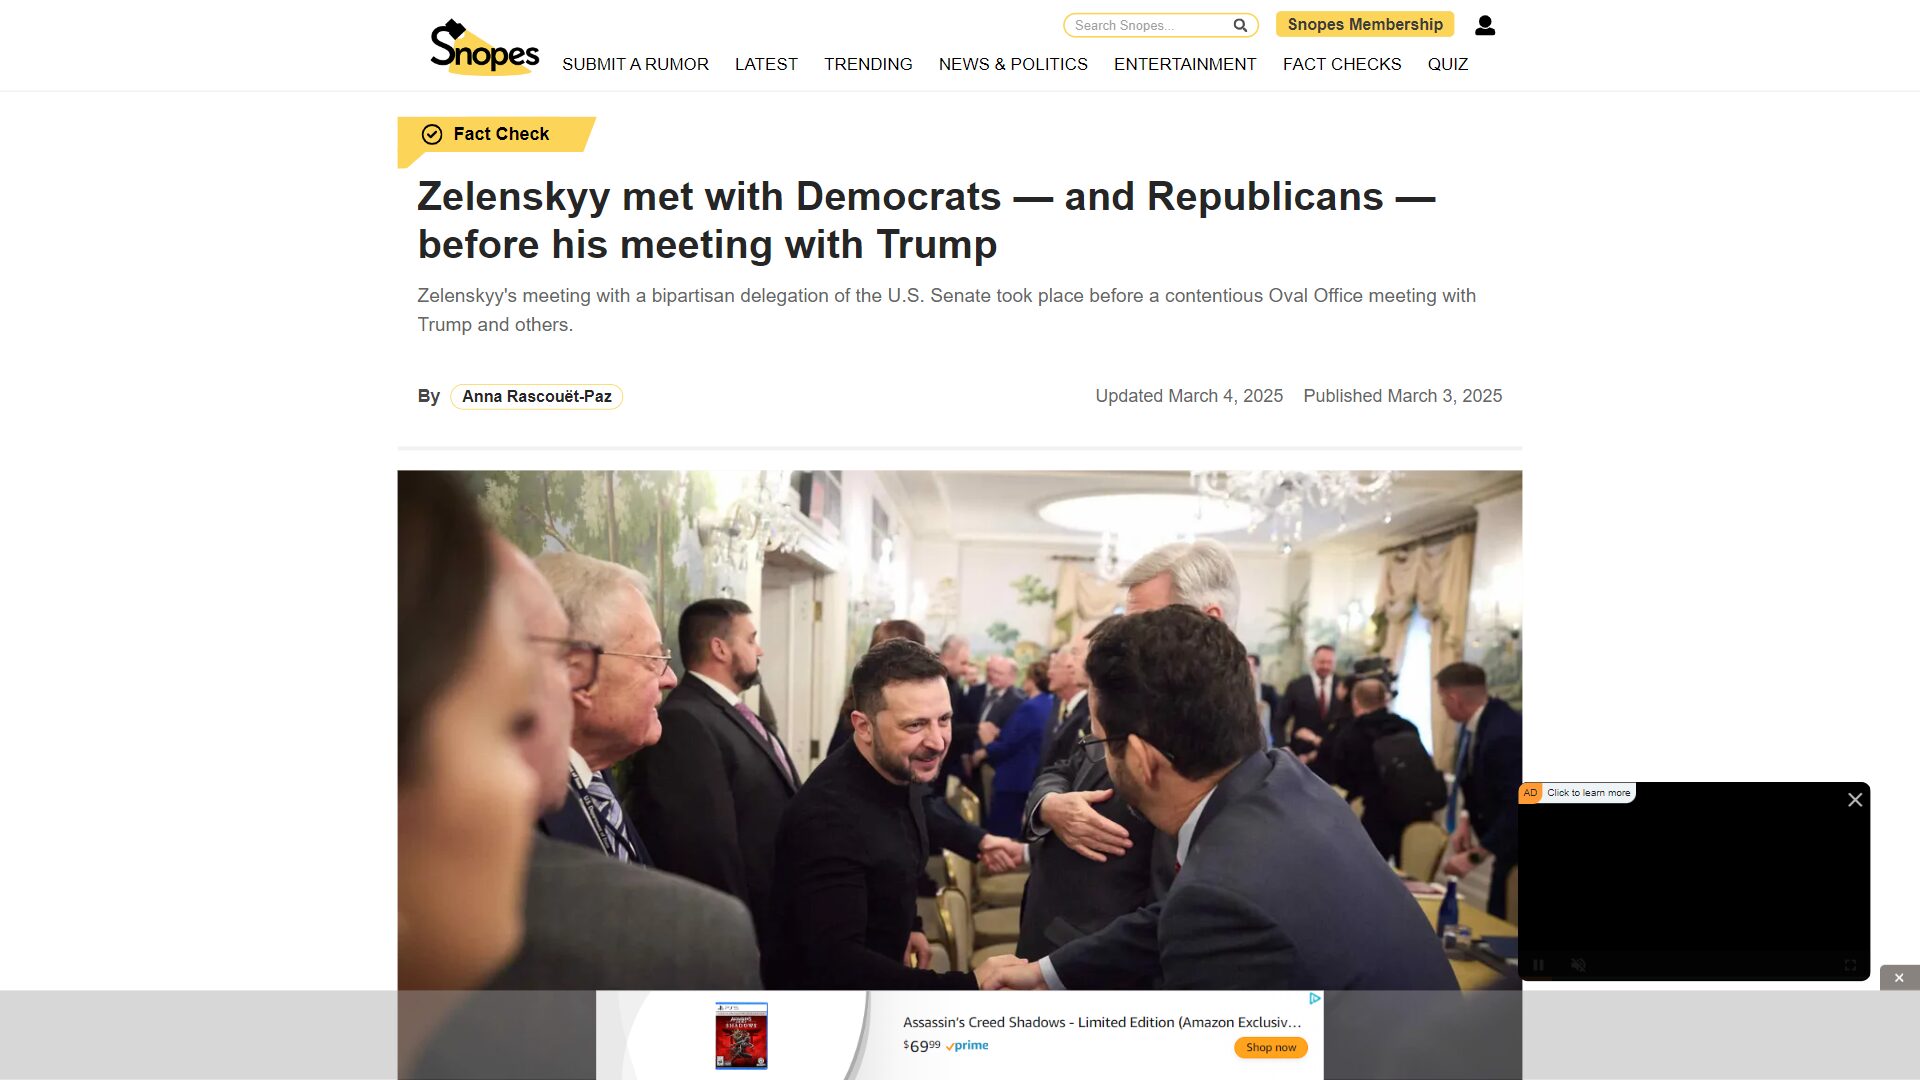The width and height of the screenshot is (1920, 1080).
Task: Click the 'Click to learn more' ad label
Action: point(1588,793)
